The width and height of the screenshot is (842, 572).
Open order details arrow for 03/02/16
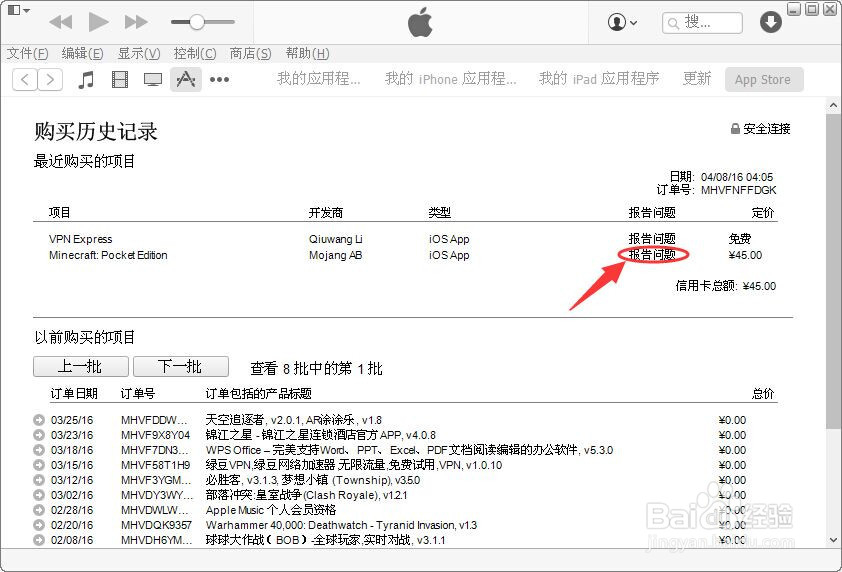(x=39, y=495)
